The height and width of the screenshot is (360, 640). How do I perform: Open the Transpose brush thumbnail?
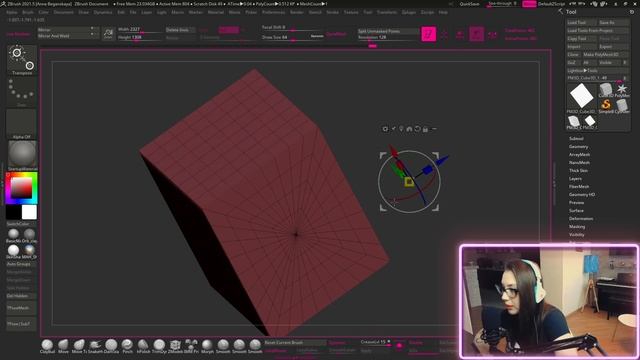(22, 60)
